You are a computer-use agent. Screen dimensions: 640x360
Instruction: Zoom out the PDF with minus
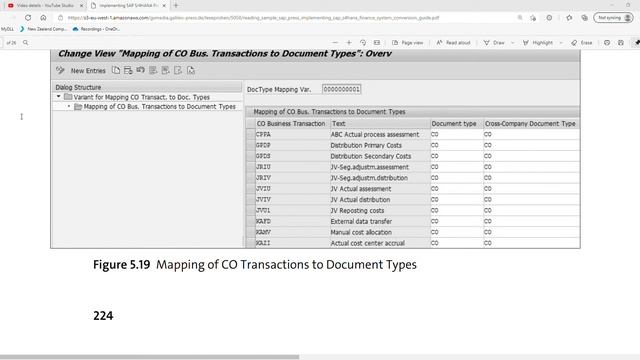(335, 42)
